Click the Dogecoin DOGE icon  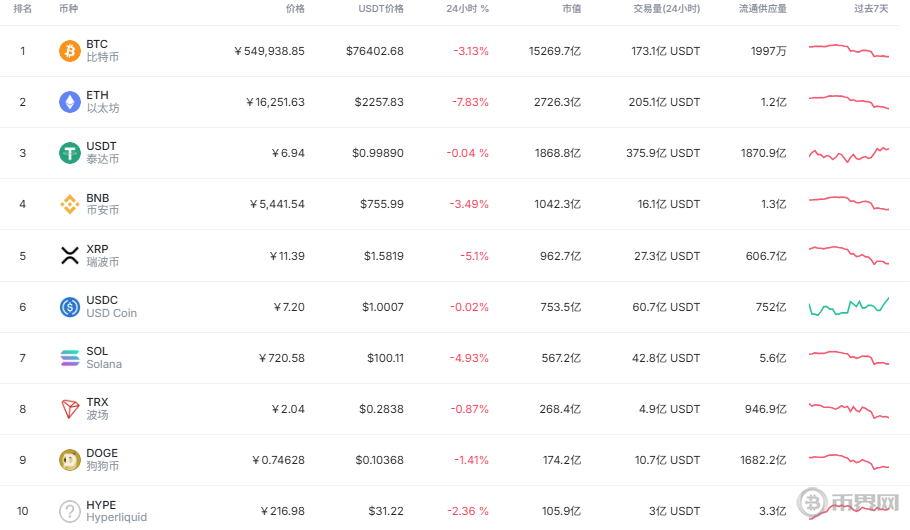70,460
